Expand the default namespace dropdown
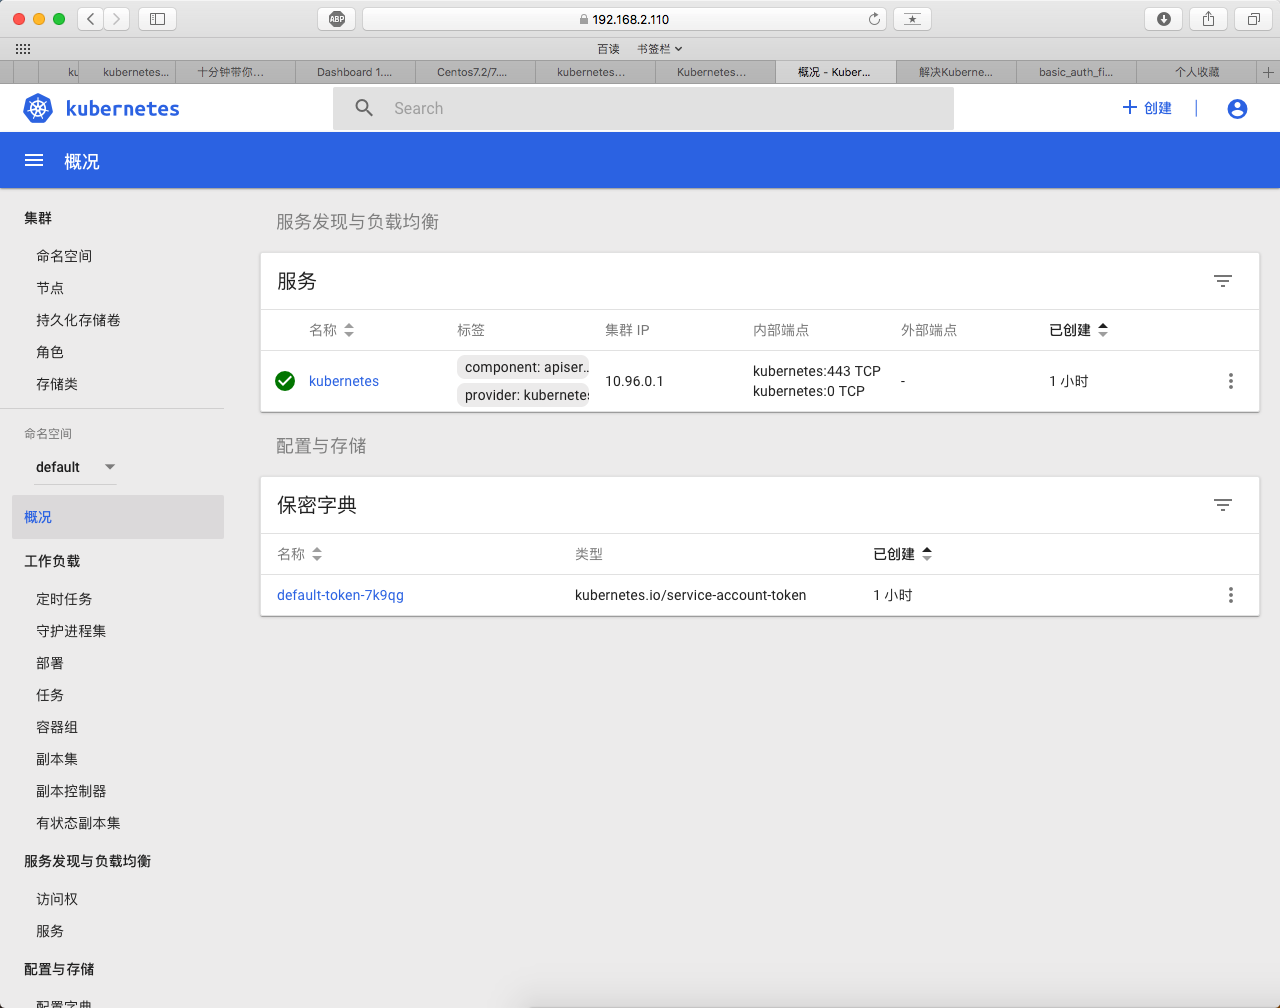The height and width of the screenshot is (1008, 1280). pos(76,467)
